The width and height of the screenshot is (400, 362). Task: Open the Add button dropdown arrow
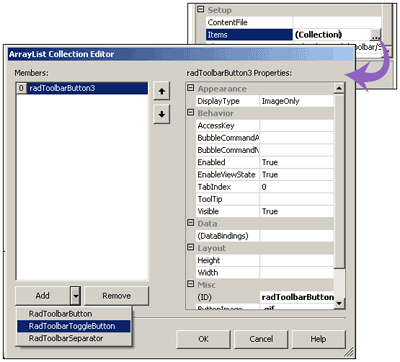click(76, 296)
